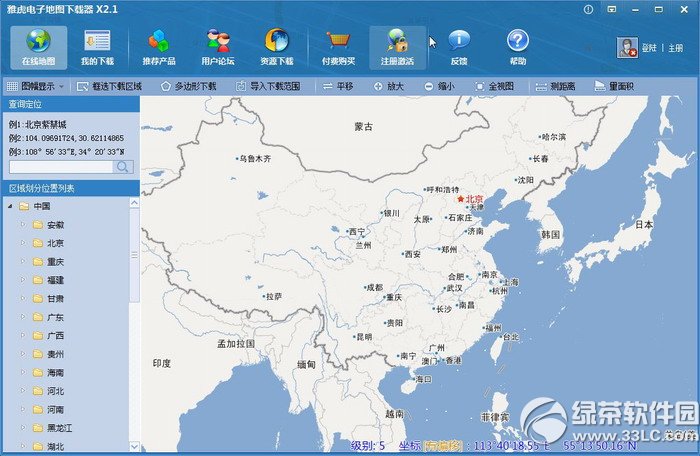Click 导入下载范围 import range
Viewport: 700px width, 456px height.
(x=268, y=86)
